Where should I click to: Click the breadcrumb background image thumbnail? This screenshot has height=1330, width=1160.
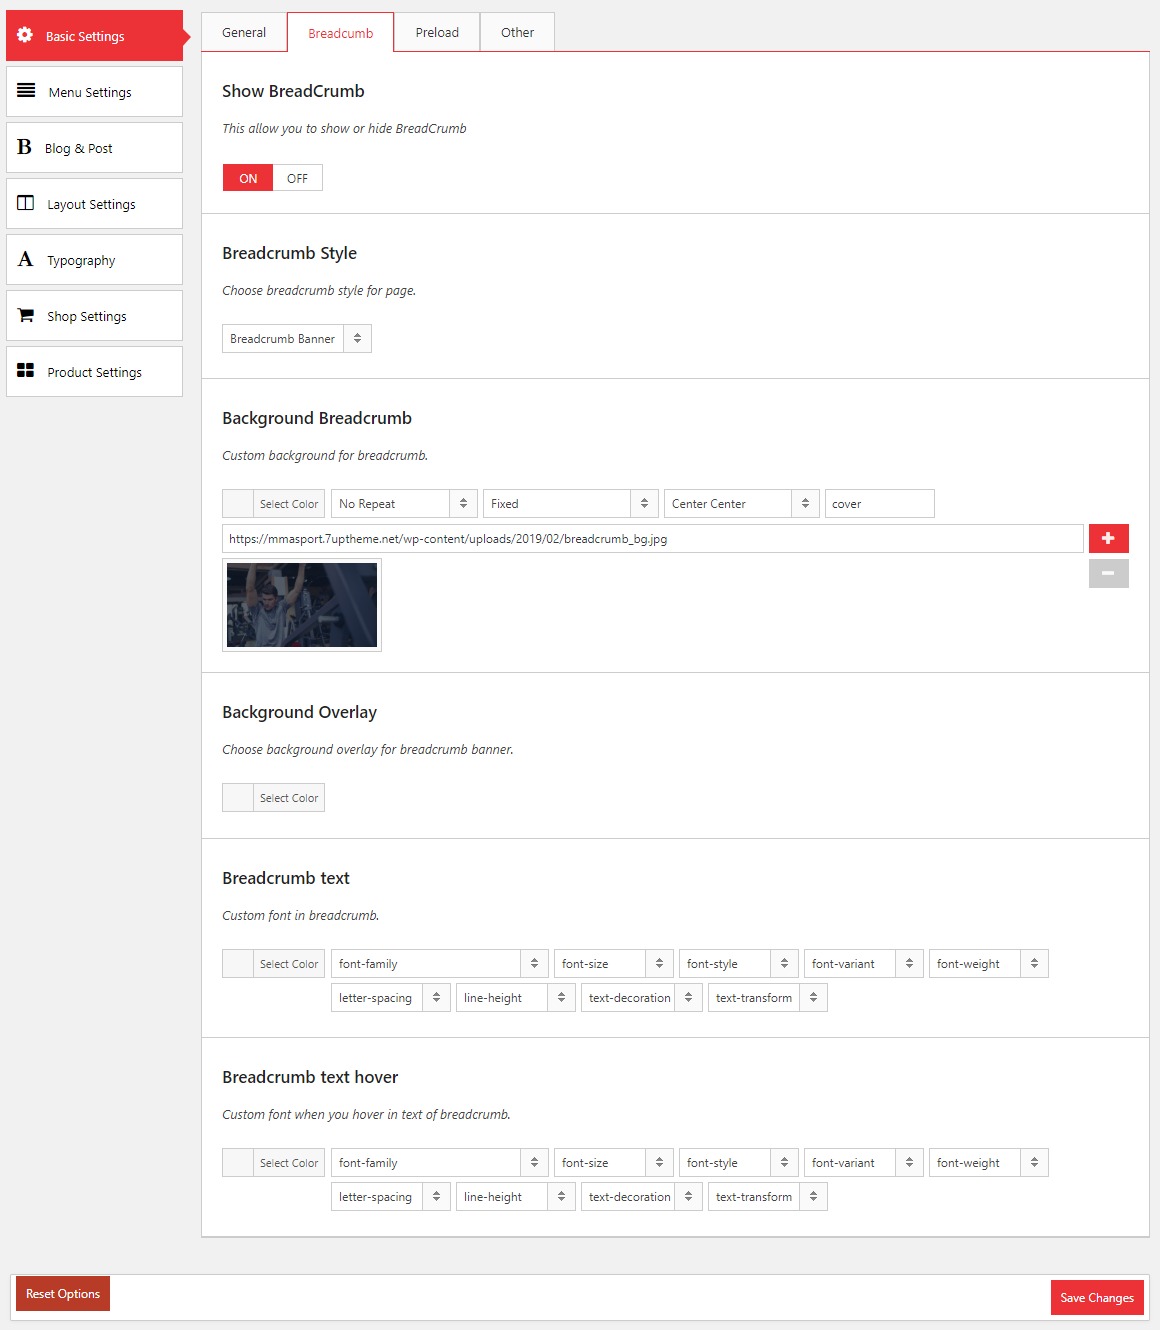[x=302, y=605]
